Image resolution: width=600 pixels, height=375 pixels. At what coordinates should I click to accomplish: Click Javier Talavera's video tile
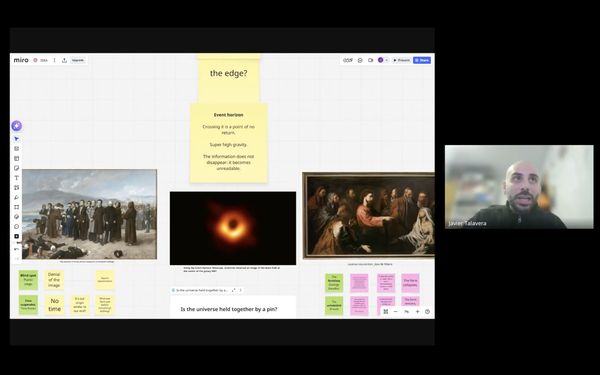click(x=519, y=187)
